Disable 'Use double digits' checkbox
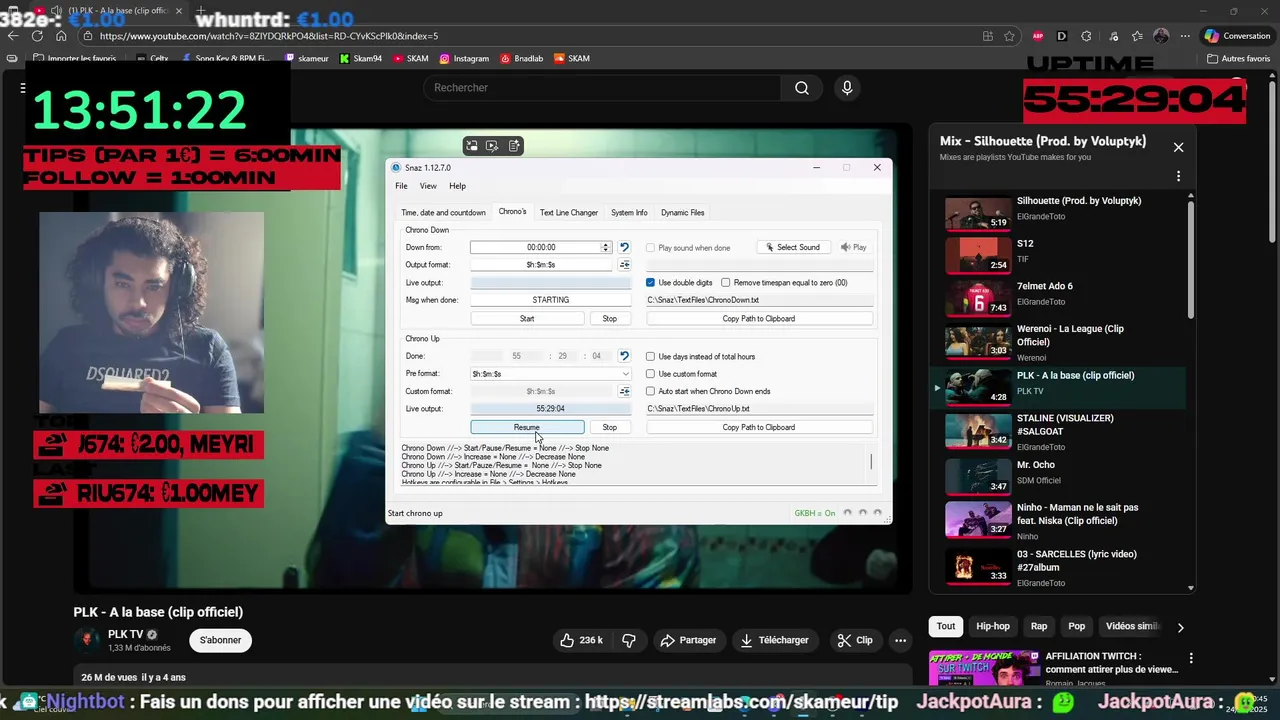Screen dimensions: 1280x720 coord(650,283)
